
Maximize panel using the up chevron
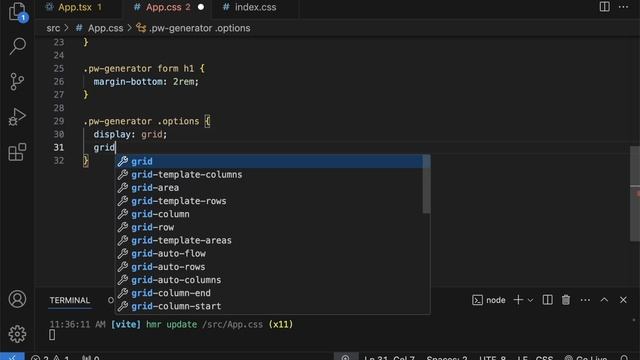(604, 300)
